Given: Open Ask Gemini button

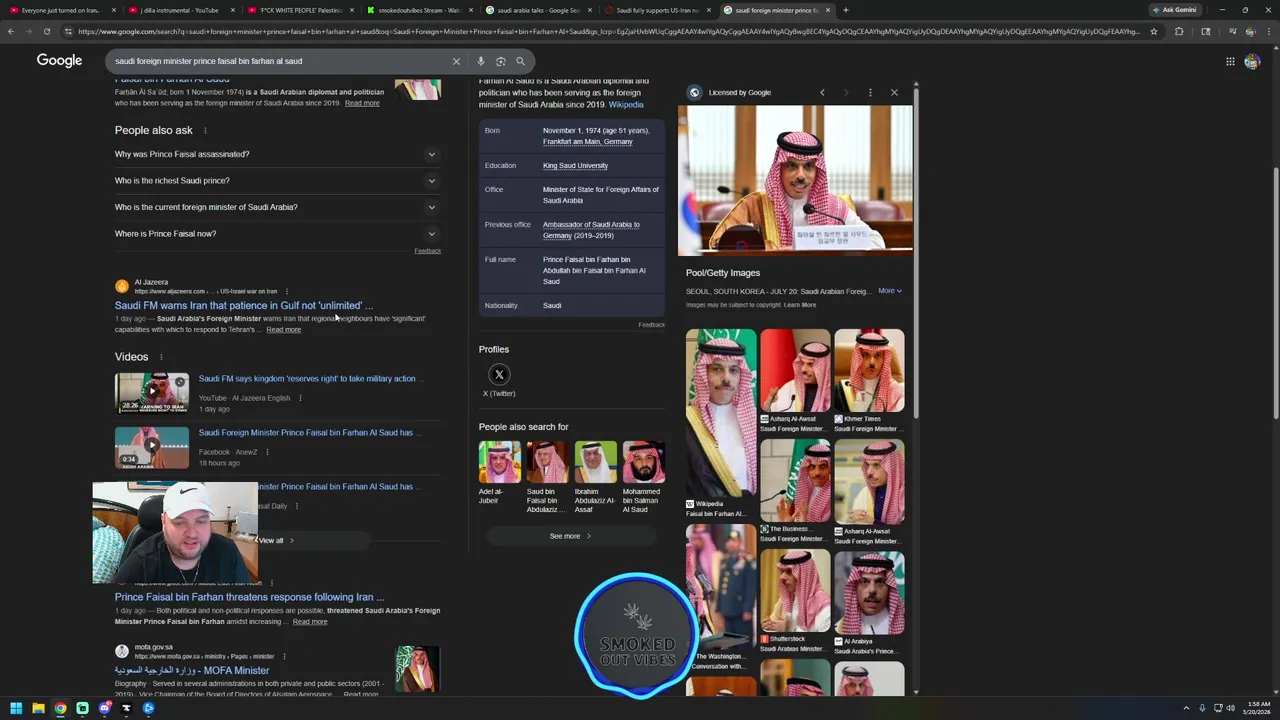Looking at the screenshot, I should tap(1174, 10).
